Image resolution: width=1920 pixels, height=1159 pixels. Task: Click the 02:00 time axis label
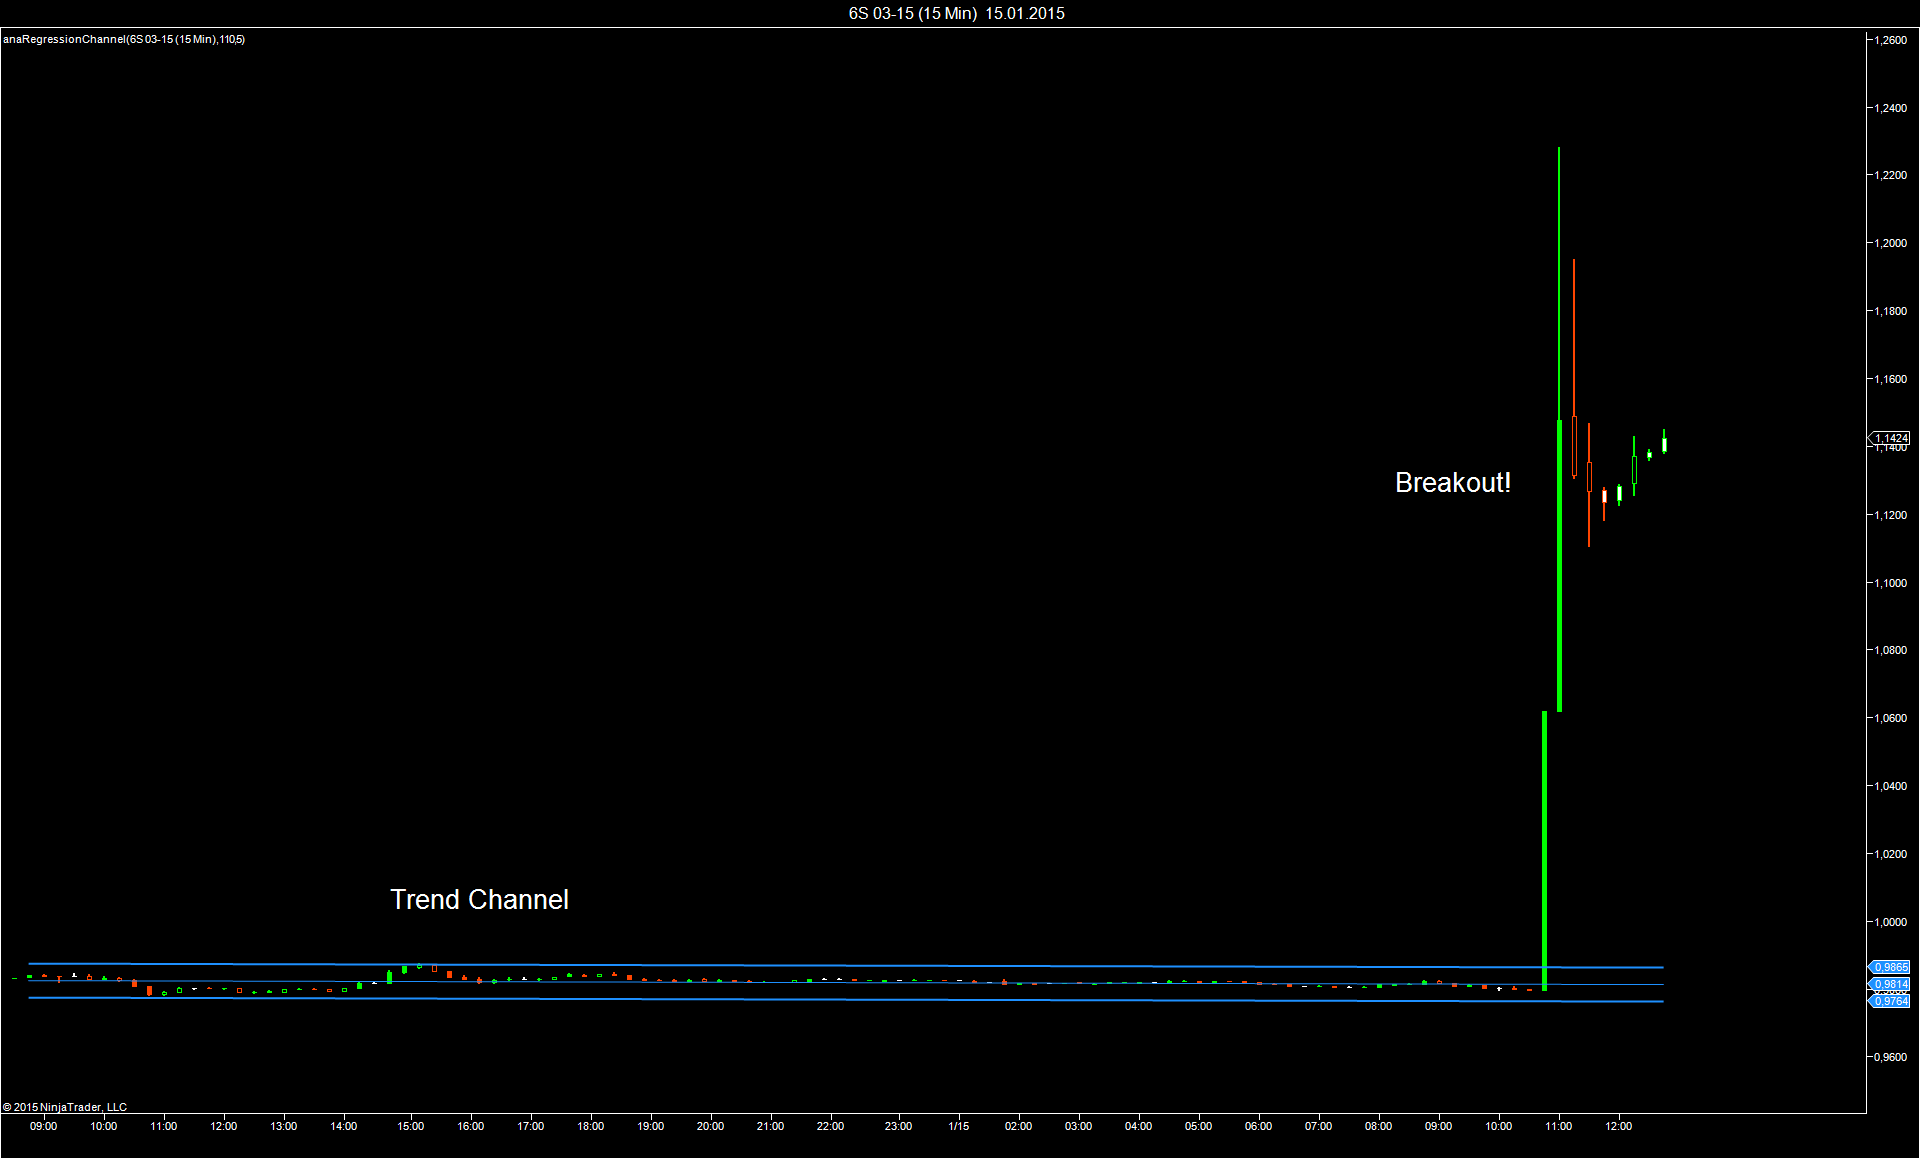(x=1019, y=1126)
